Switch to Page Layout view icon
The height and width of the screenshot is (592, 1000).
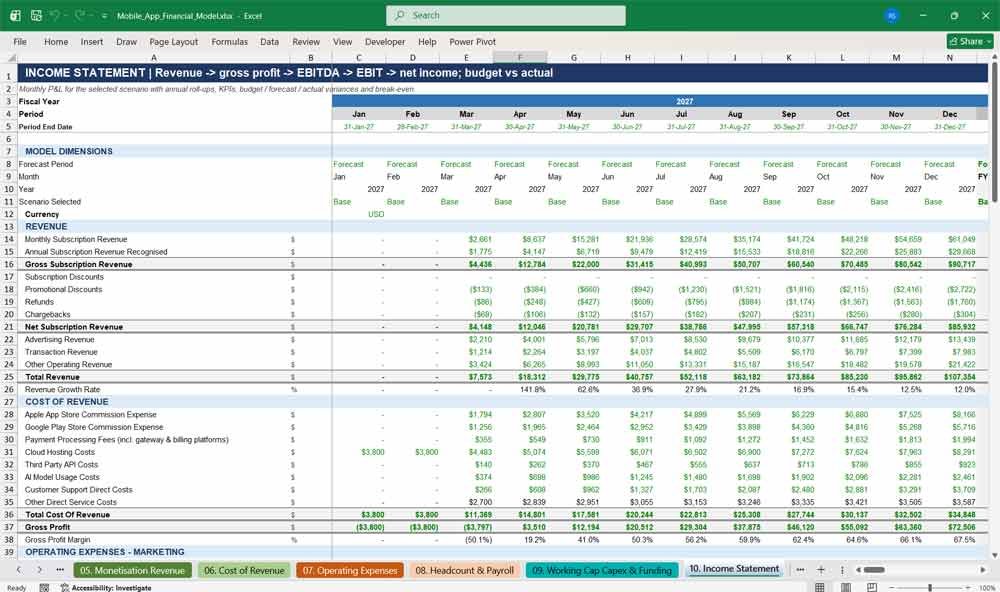[846, 588]
